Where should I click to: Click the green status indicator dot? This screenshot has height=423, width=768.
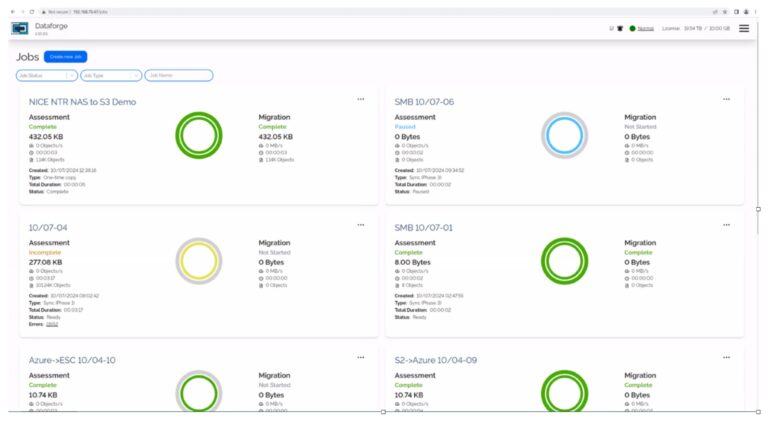632,28
